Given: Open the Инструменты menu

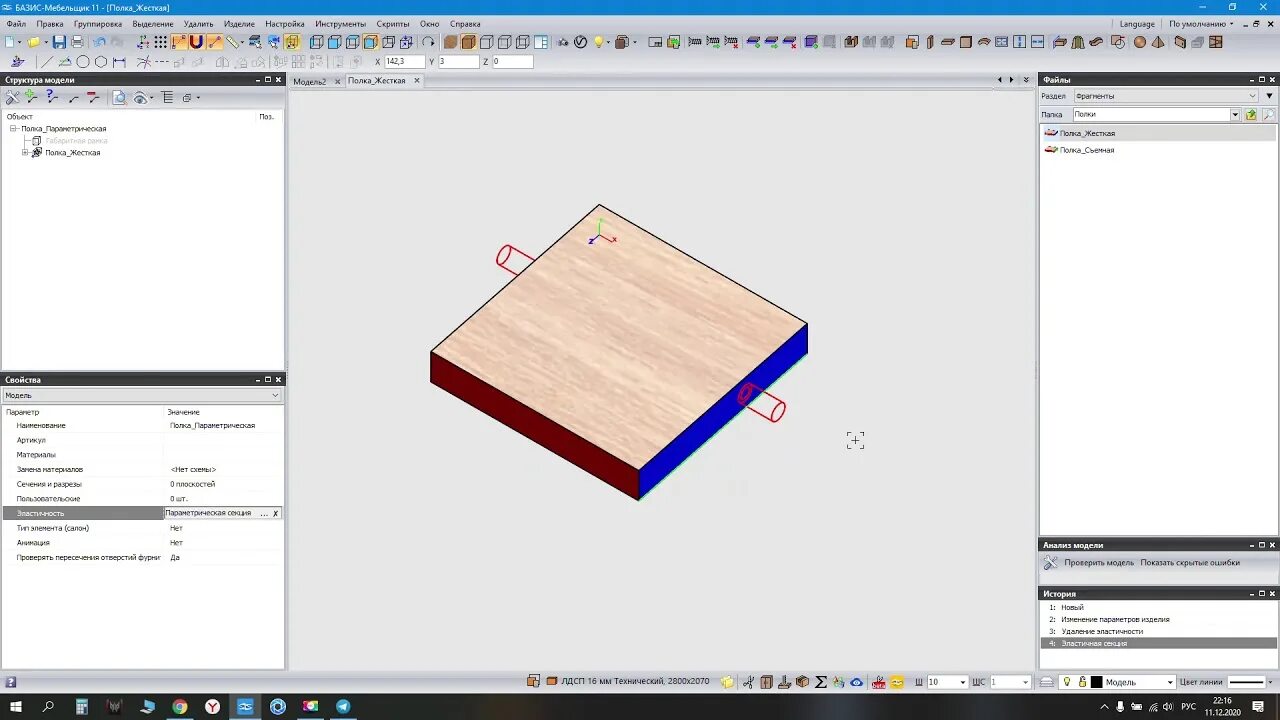Looking at the screenshot, I should pyautogui.click(x=341, y=24).
